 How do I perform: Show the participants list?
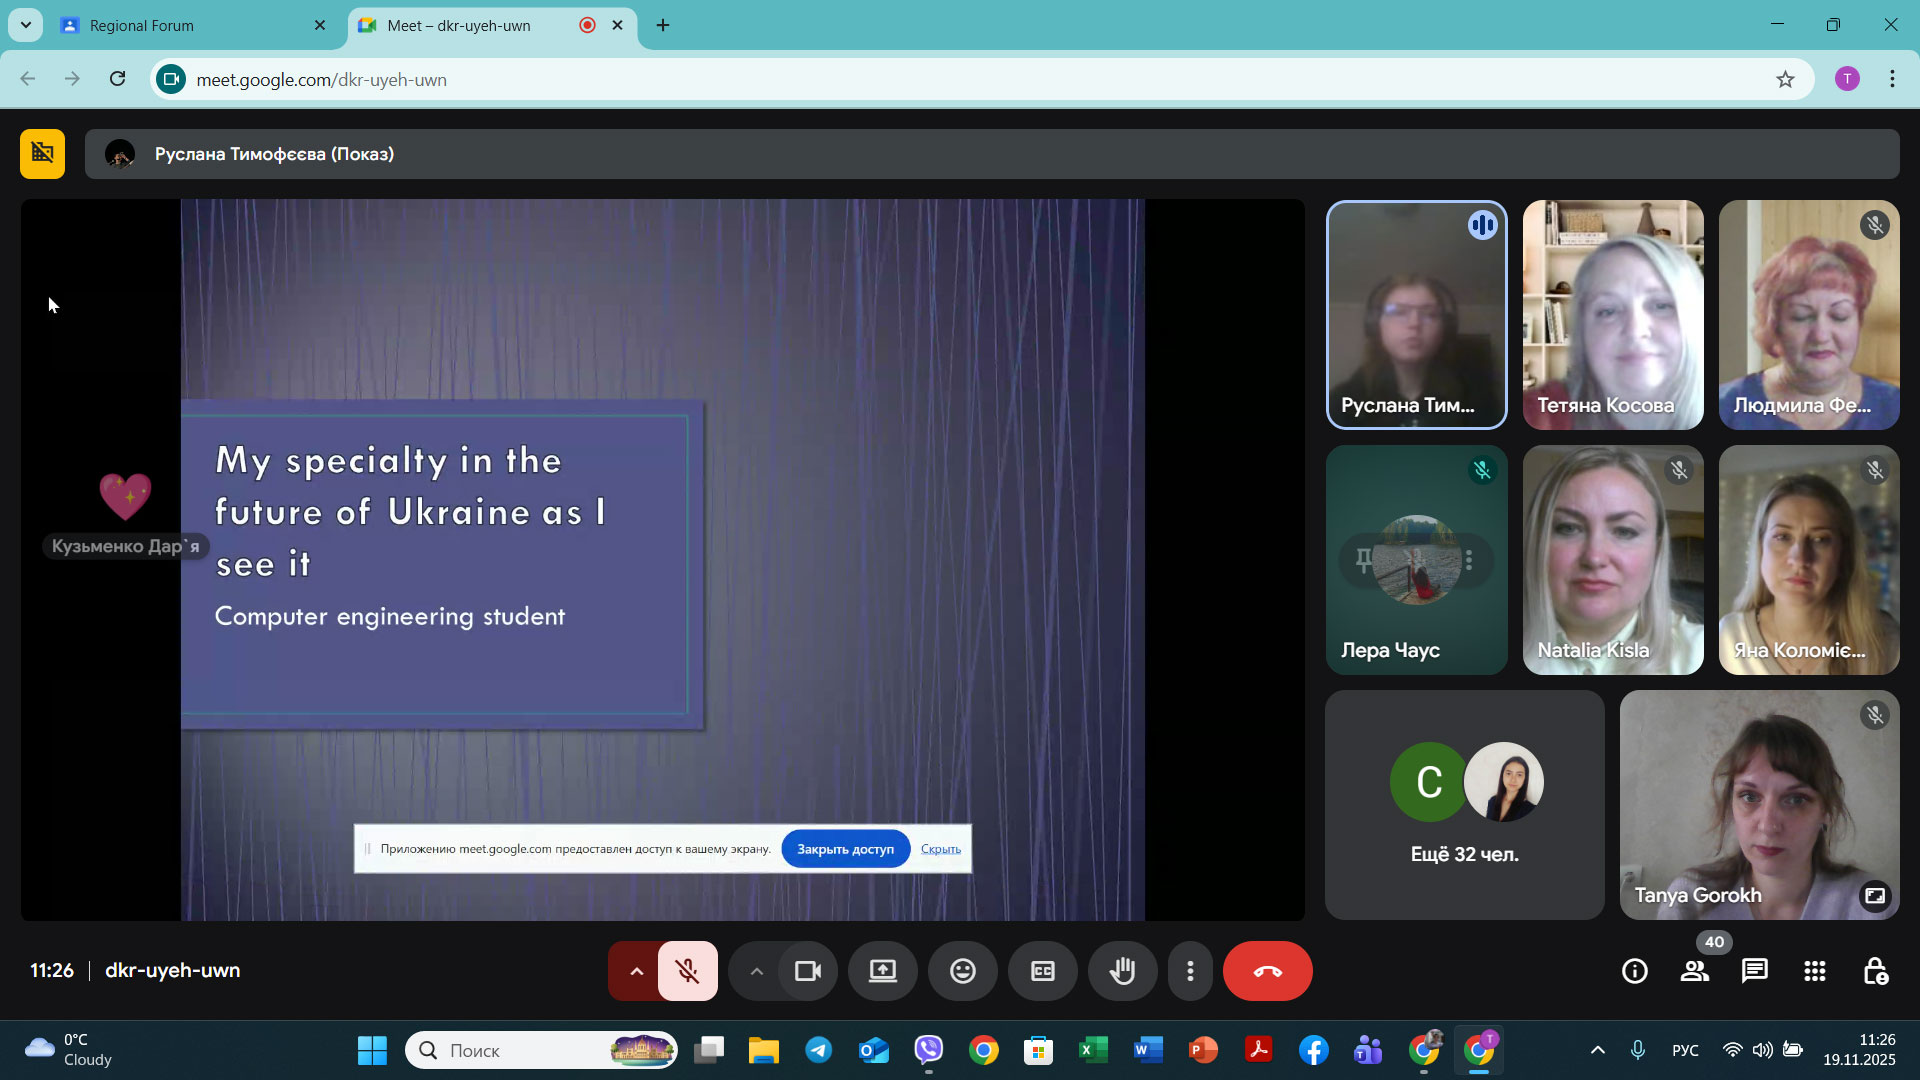coord(1694,971)
